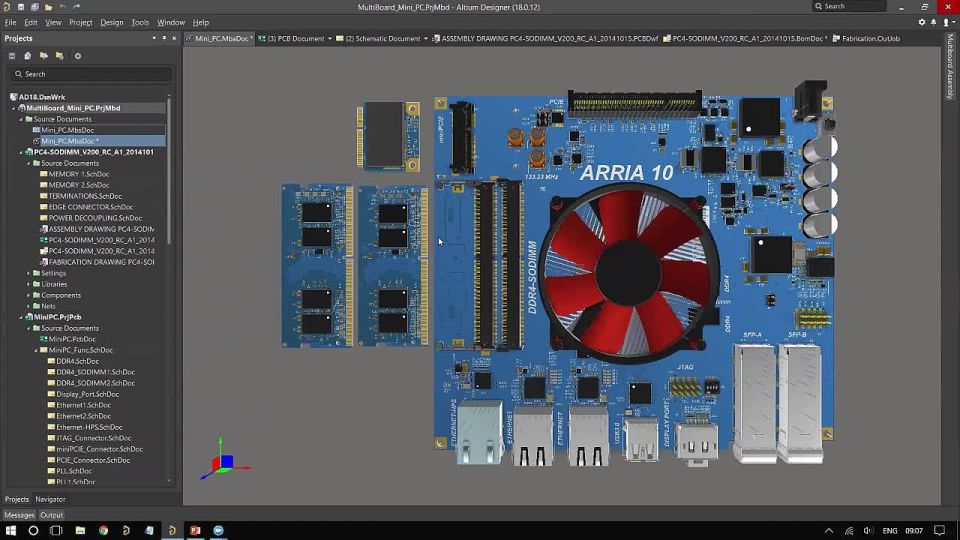The width and height of the screenshot is (960, 540).
Task: Open the Window menu
Action: pyautogui.click(x=171, y=22)
